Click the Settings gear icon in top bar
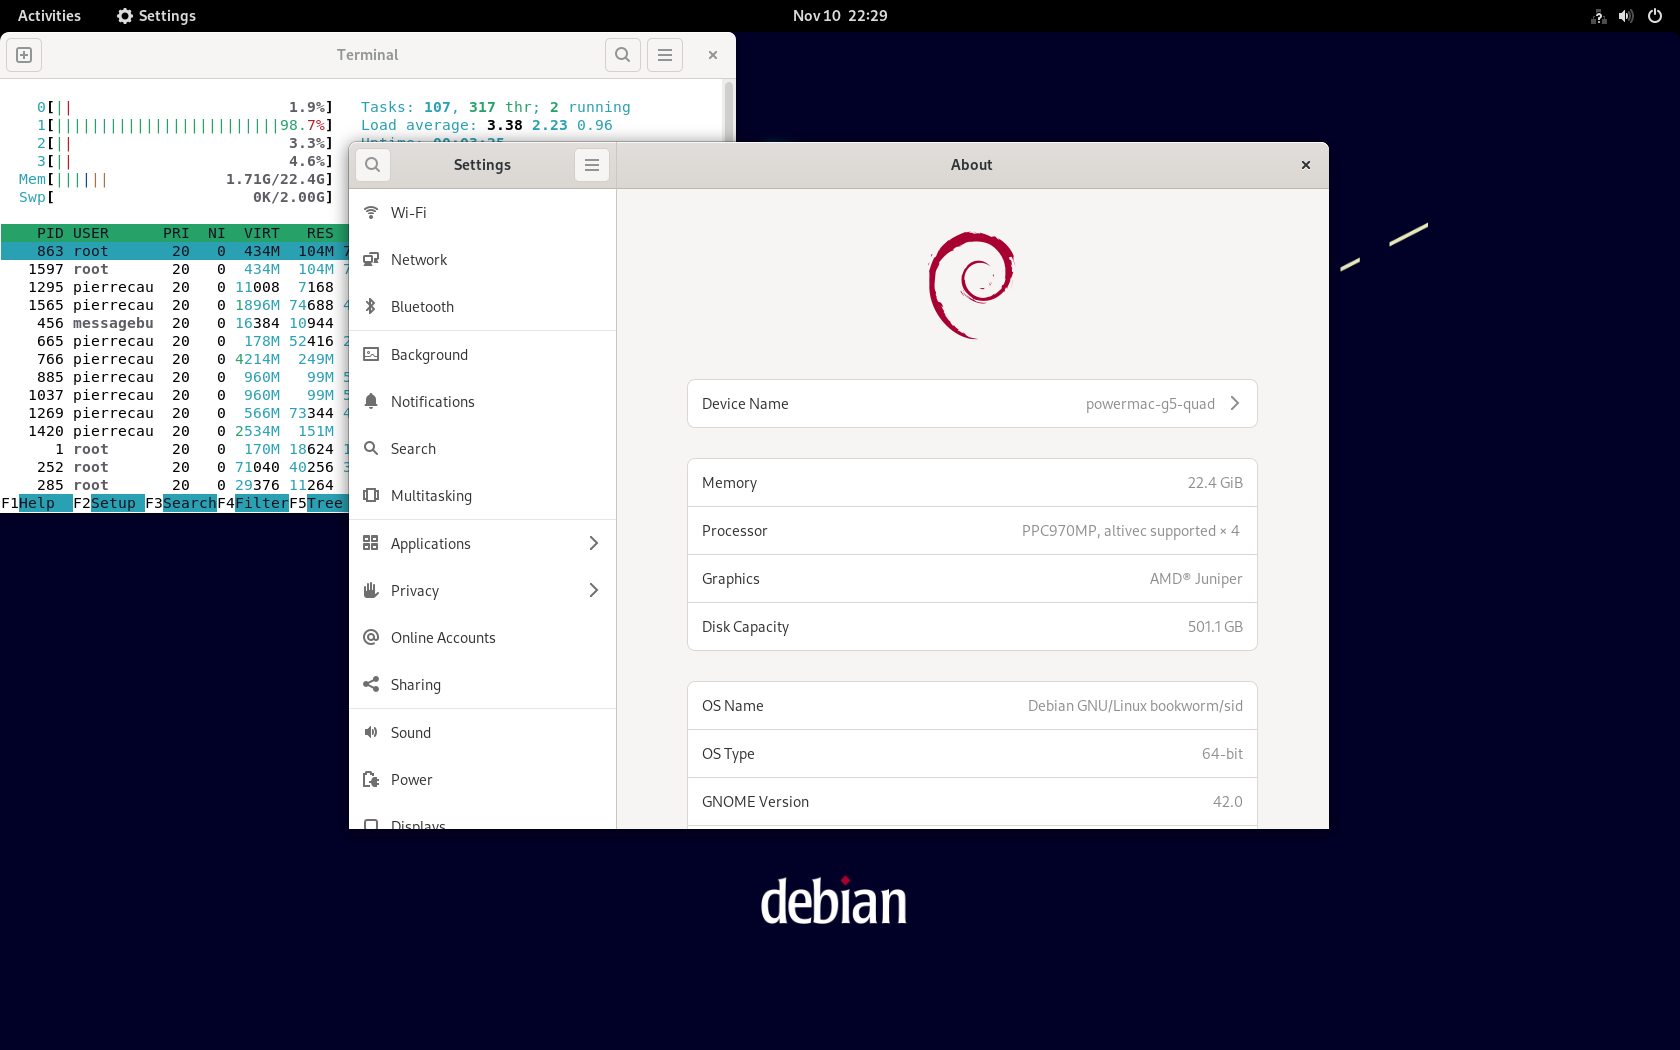 [x=125, y=16]
